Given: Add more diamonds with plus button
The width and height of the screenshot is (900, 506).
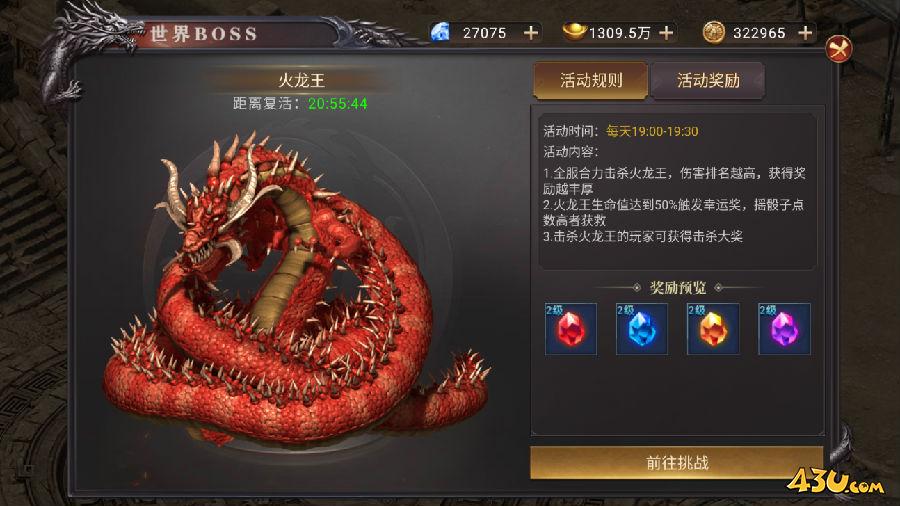Looking at the screenshot, I should (531, 33).
